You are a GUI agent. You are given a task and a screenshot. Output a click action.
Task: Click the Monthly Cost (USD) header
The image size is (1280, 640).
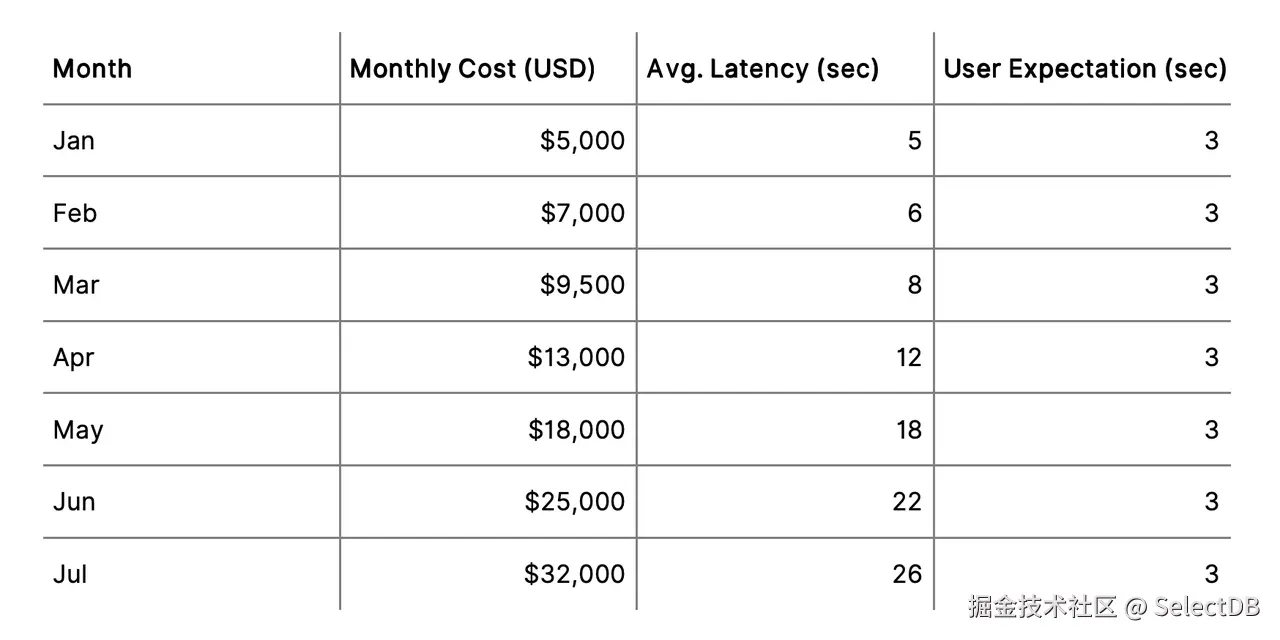[x=472, y=69]
